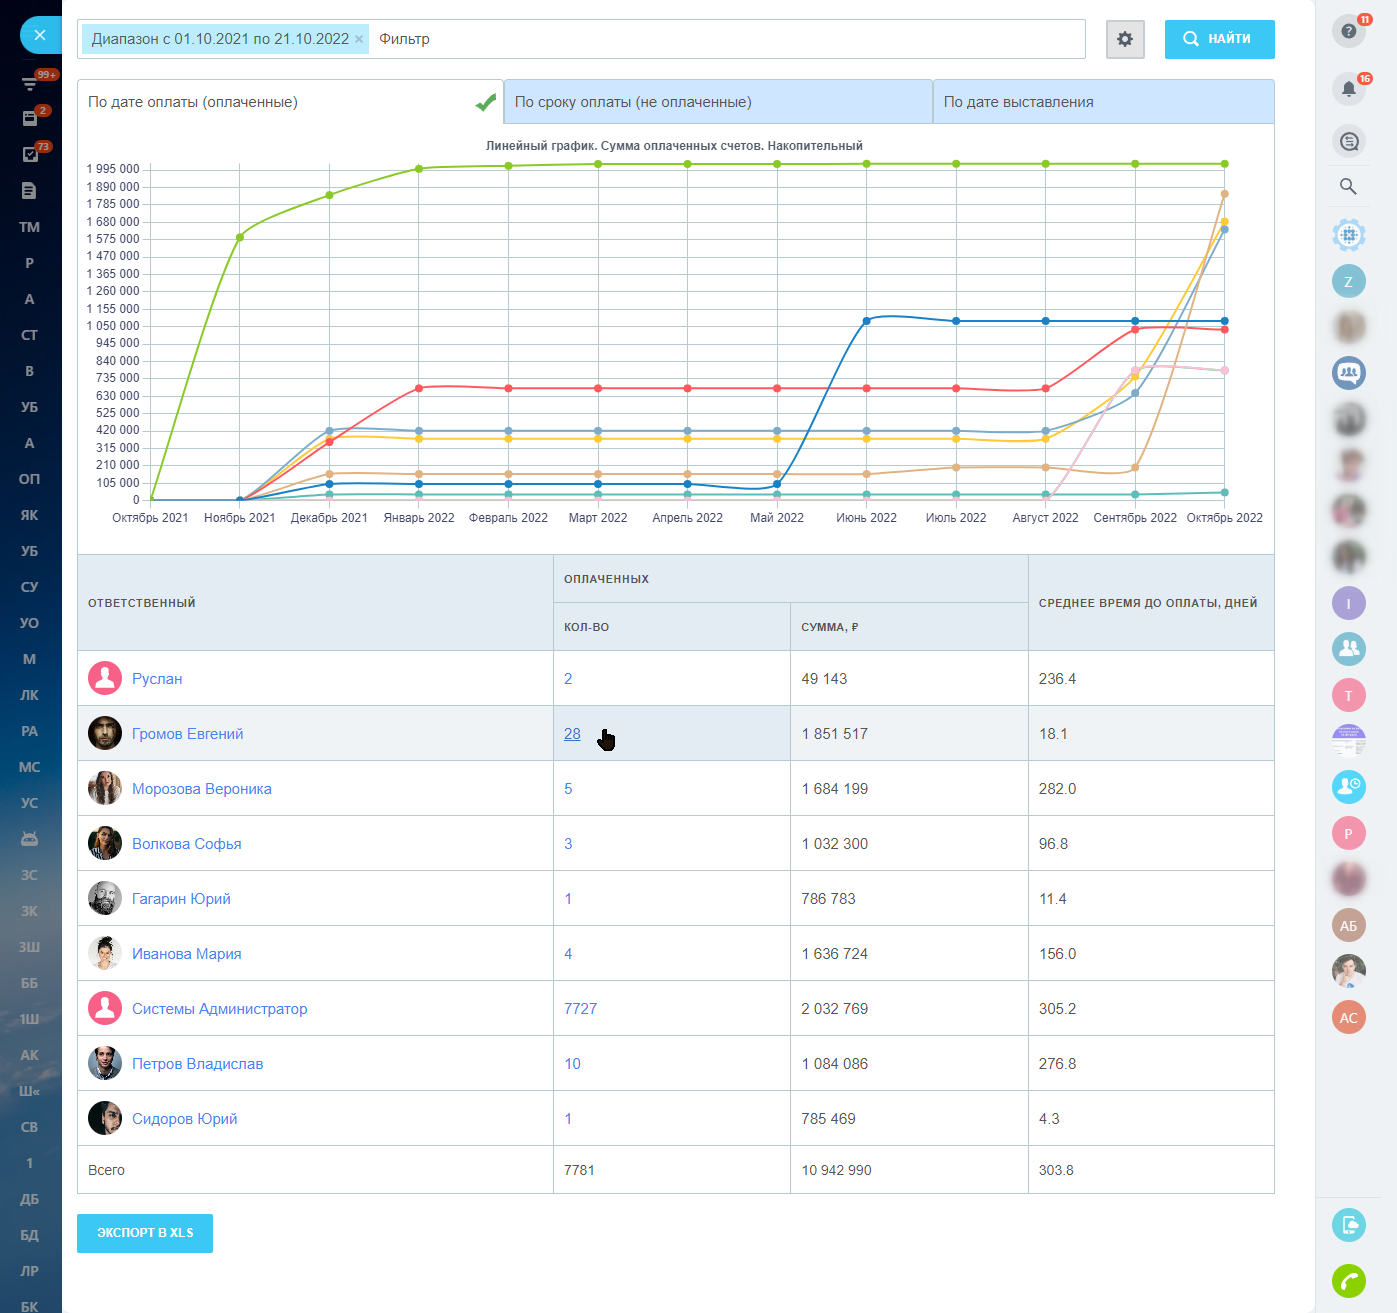Export the report with ЭКСПОРТ В XLS

(145, 1233)
